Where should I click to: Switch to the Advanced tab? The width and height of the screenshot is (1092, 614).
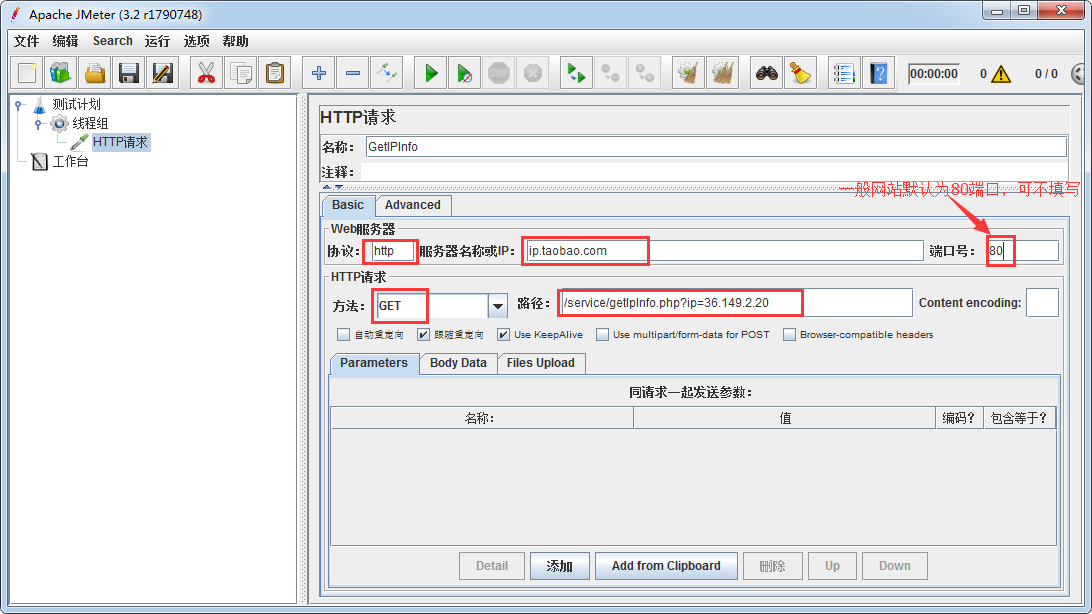[413, 205]
